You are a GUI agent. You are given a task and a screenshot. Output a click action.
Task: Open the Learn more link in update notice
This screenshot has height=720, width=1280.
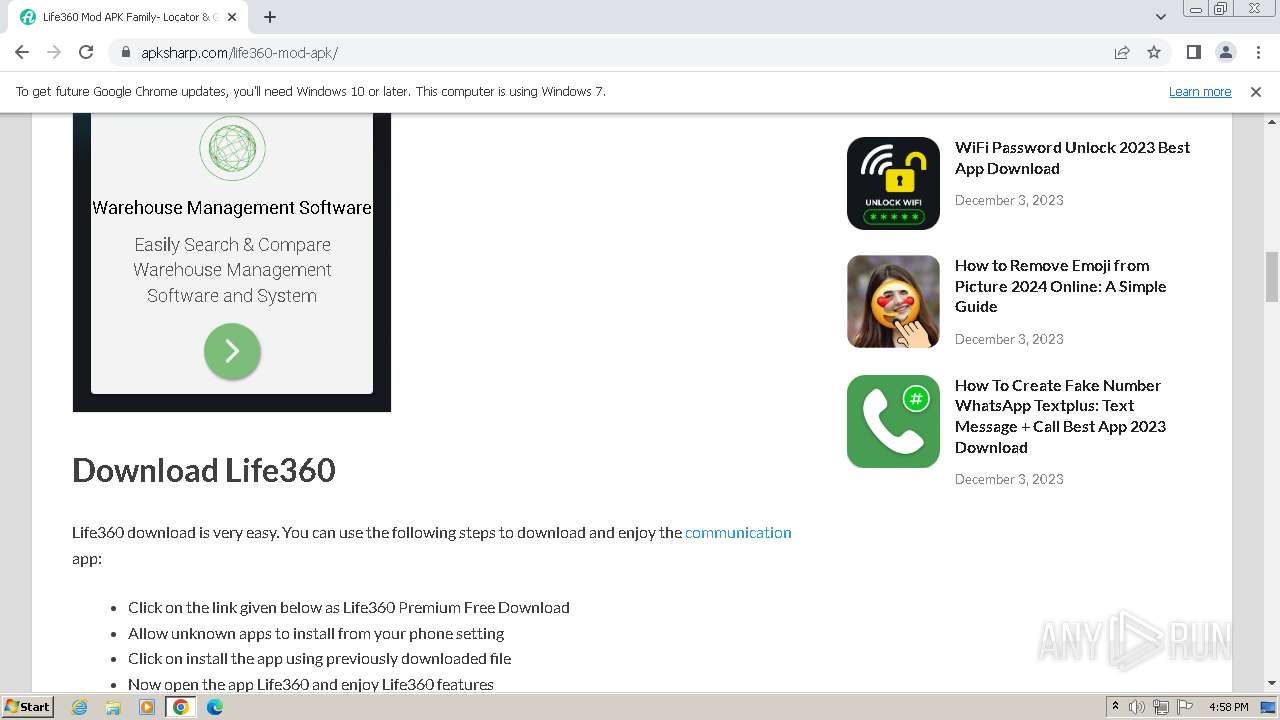(x=1200, y=92)
